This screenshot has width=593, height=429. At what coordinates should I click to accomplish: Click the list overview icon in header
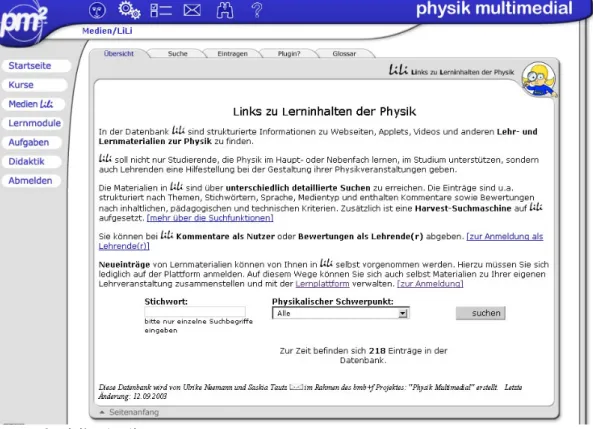click(161, 10)
